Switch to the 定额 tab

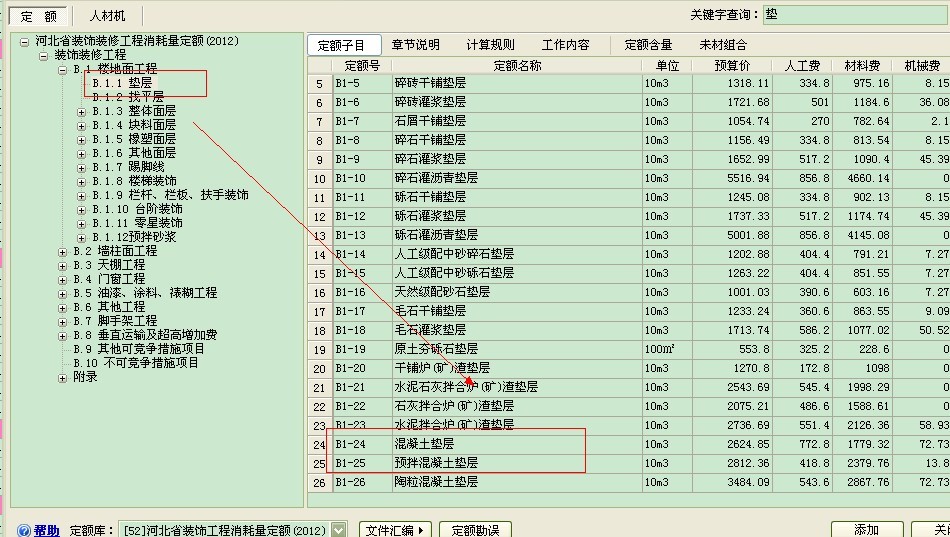coord(38,16)
